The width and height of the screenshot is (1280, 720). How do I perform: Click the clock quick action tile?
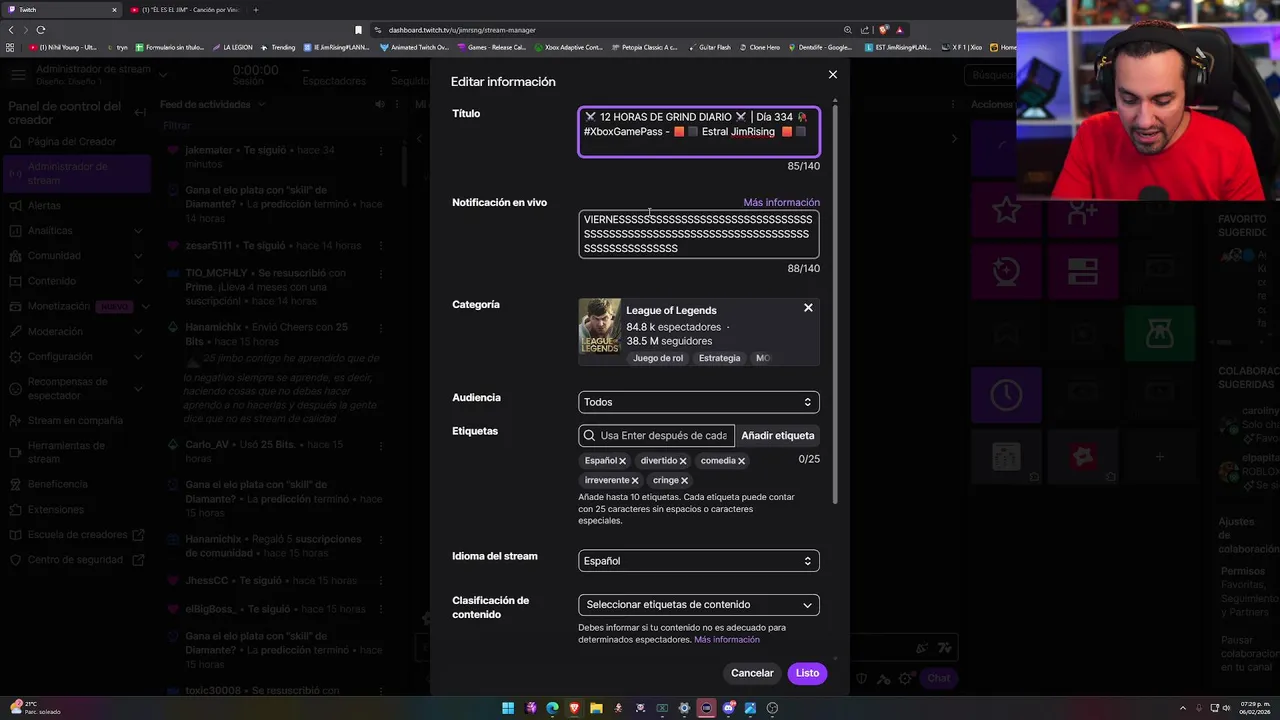coord(1006,394)
